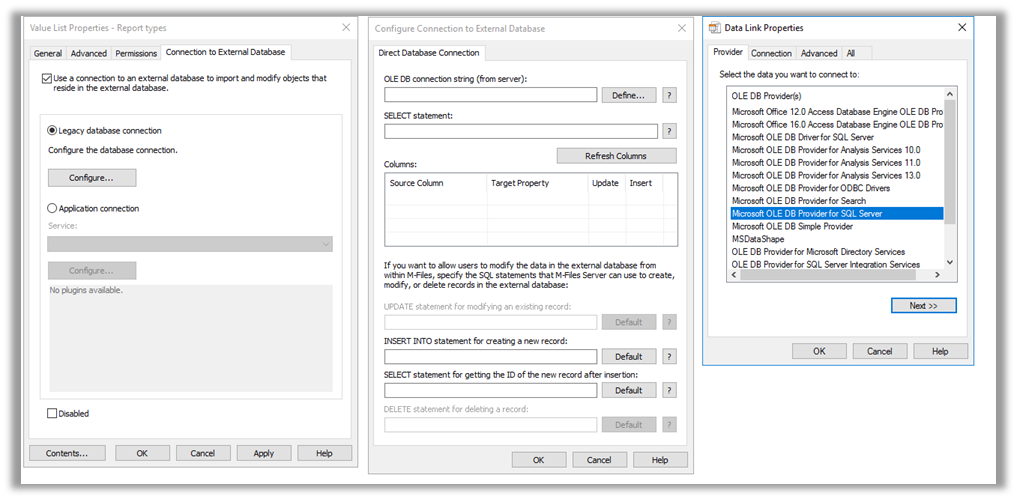Toggle 'Use a connection to an external database' checkbox
Viewport: 1017px width, 500px height.
click(46, 78)
